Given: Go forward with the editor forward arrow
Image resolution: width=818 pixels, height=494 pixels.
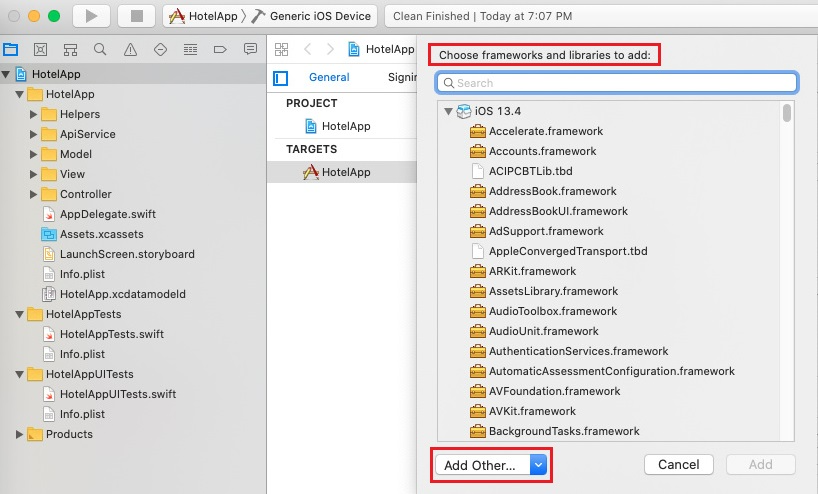Looking at the screenshot, I should pos(330,50).
